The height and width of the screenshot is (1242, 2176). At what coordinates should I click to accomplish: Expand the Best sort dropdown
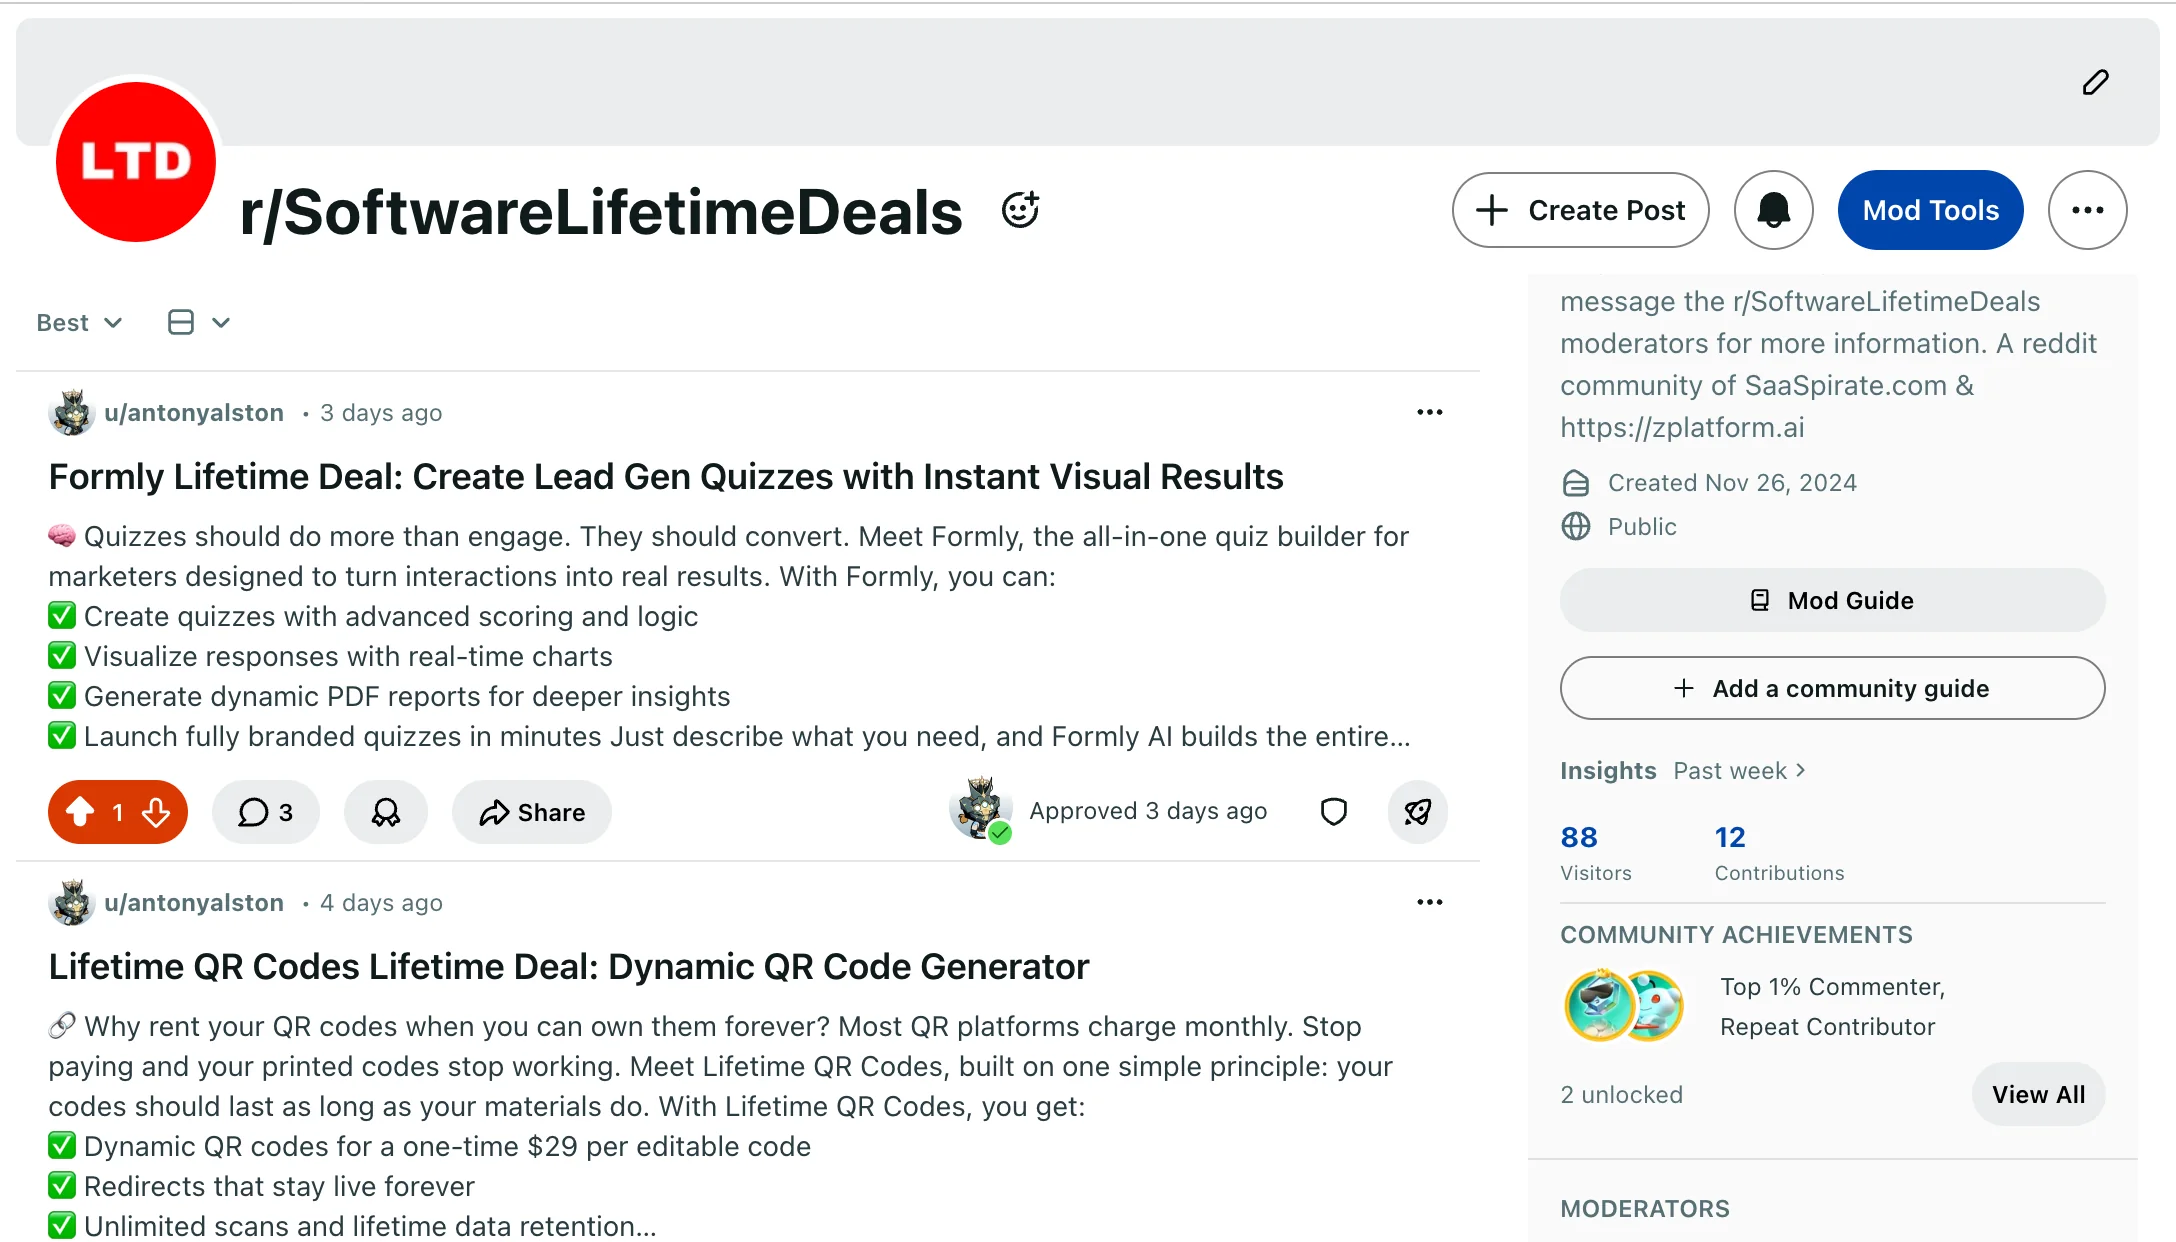(x=79, y=322)
